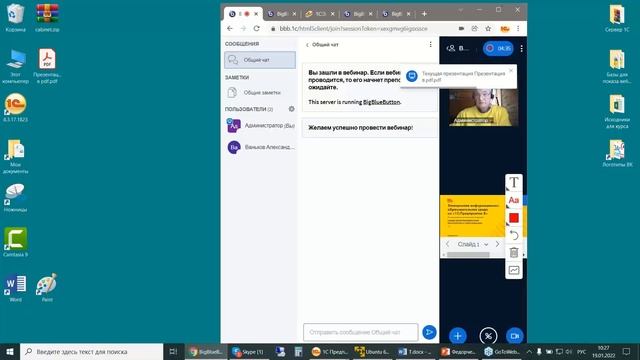Reload the browser page
This screenshot has height=360, width=640.
point(256,29)
